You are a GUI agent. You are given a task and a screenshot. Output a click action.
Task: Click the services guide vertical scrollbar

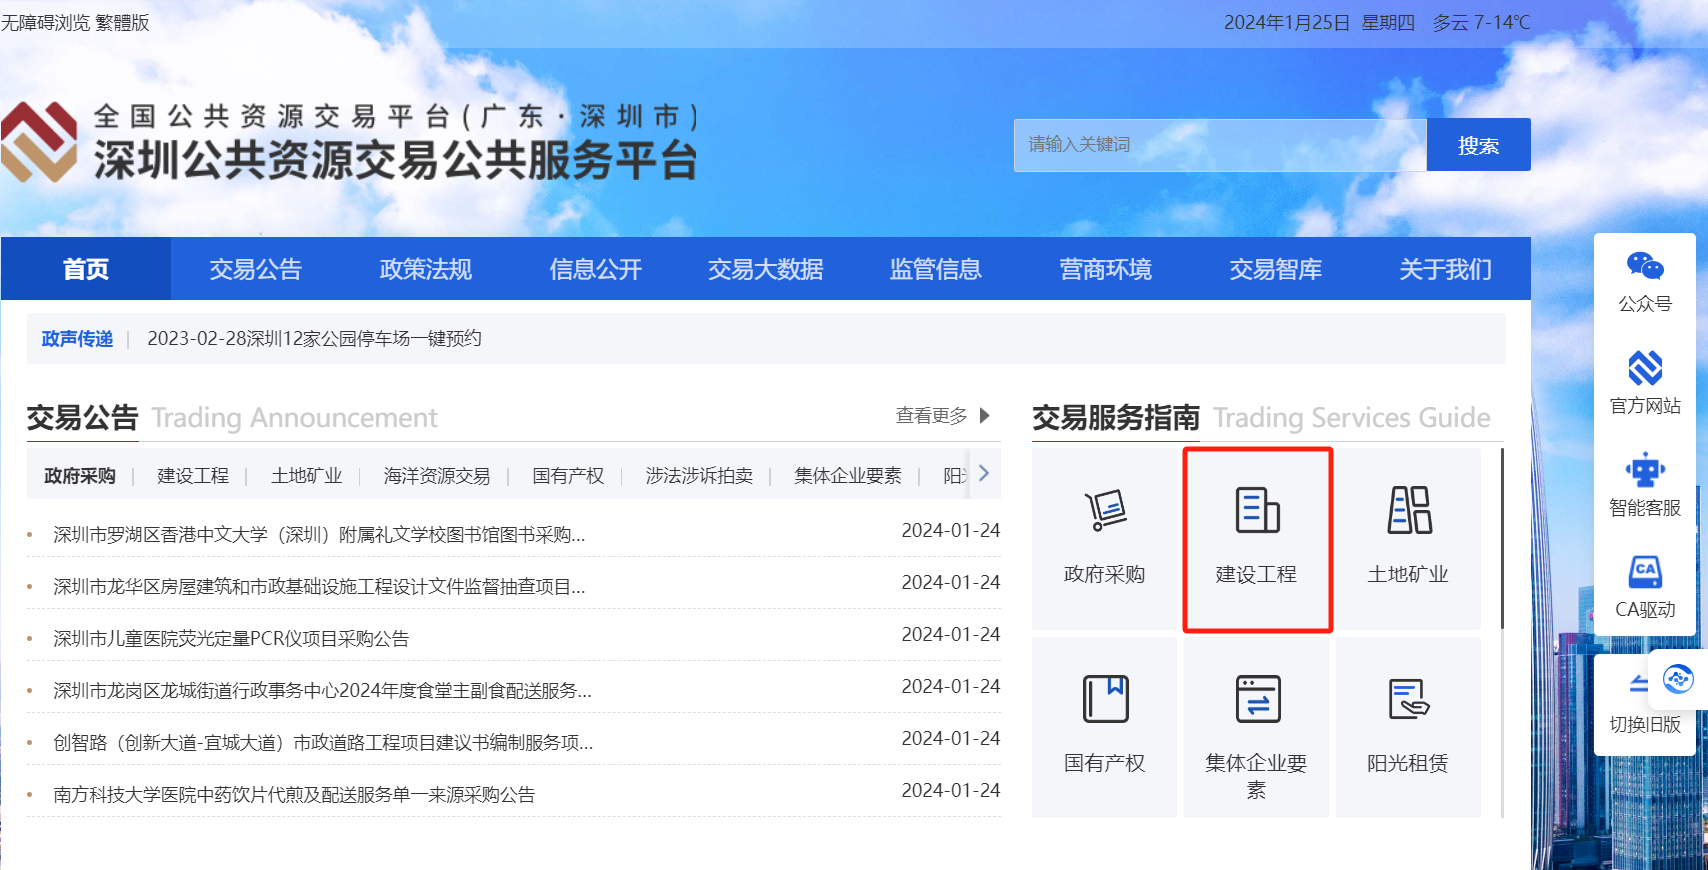[x=1502, y=540]
